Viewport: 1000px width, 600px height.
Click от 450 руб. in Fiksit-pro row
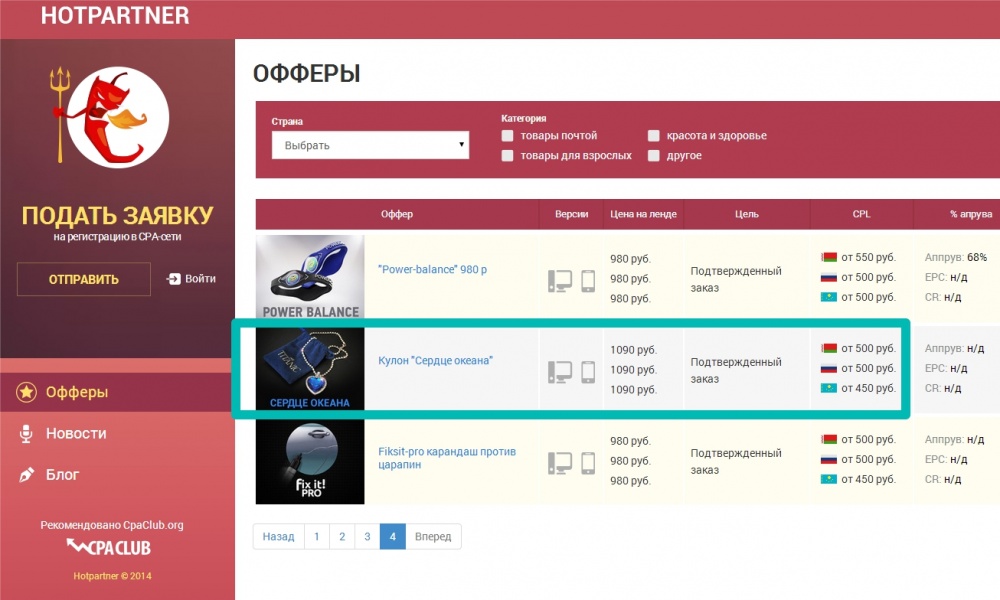868,479
